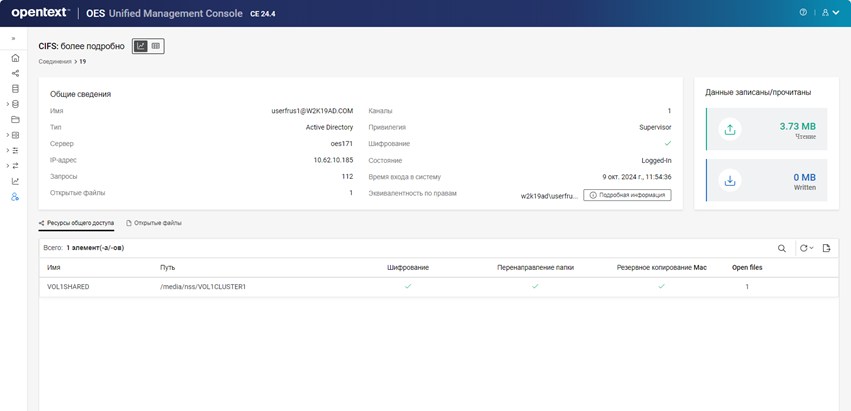This screenshot has height=411, width=851.
Task: Open the user account dropdown
Action: pos(830,13)
